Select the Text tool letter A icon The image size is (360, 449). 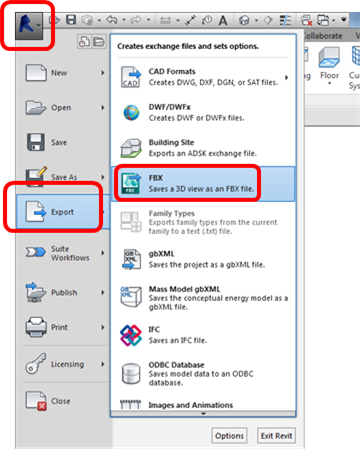223,20
